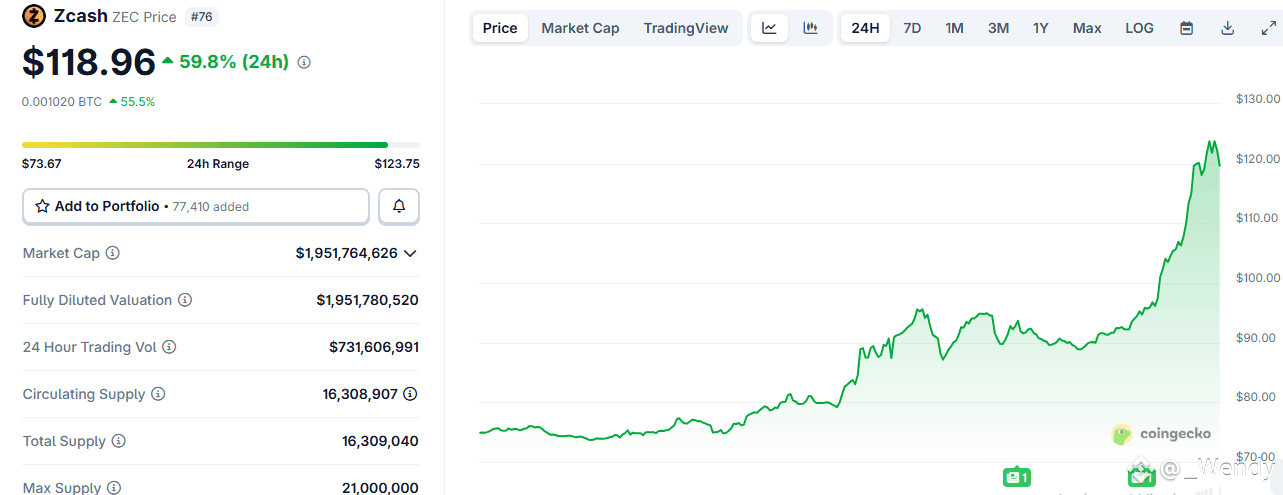This screenshot has height=495, width=1283.
Task: Download the chart data
Action: click(1227, 28)
